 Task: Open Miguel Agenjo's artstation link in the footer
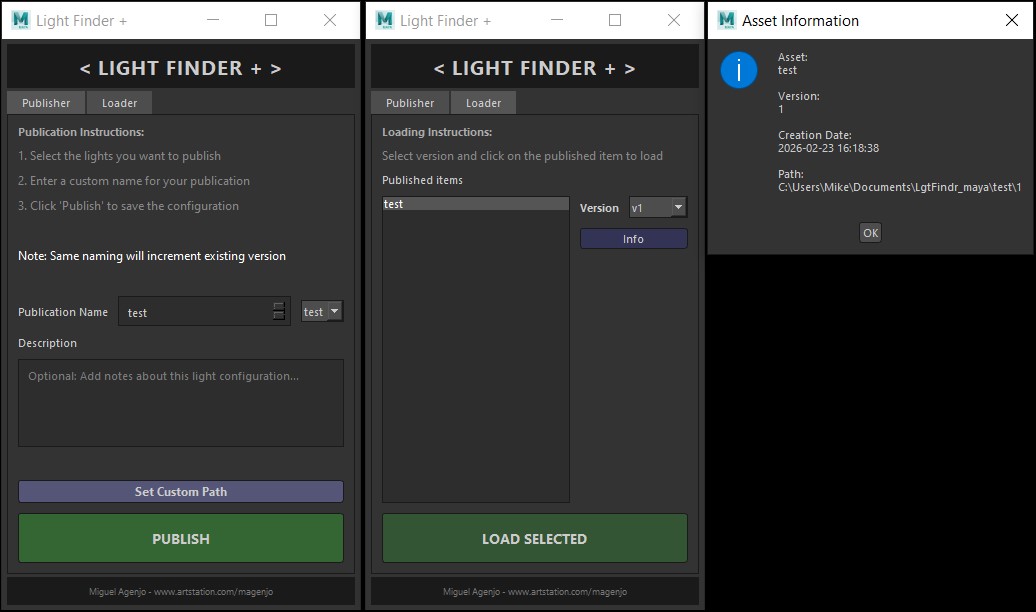coord(180,591)
